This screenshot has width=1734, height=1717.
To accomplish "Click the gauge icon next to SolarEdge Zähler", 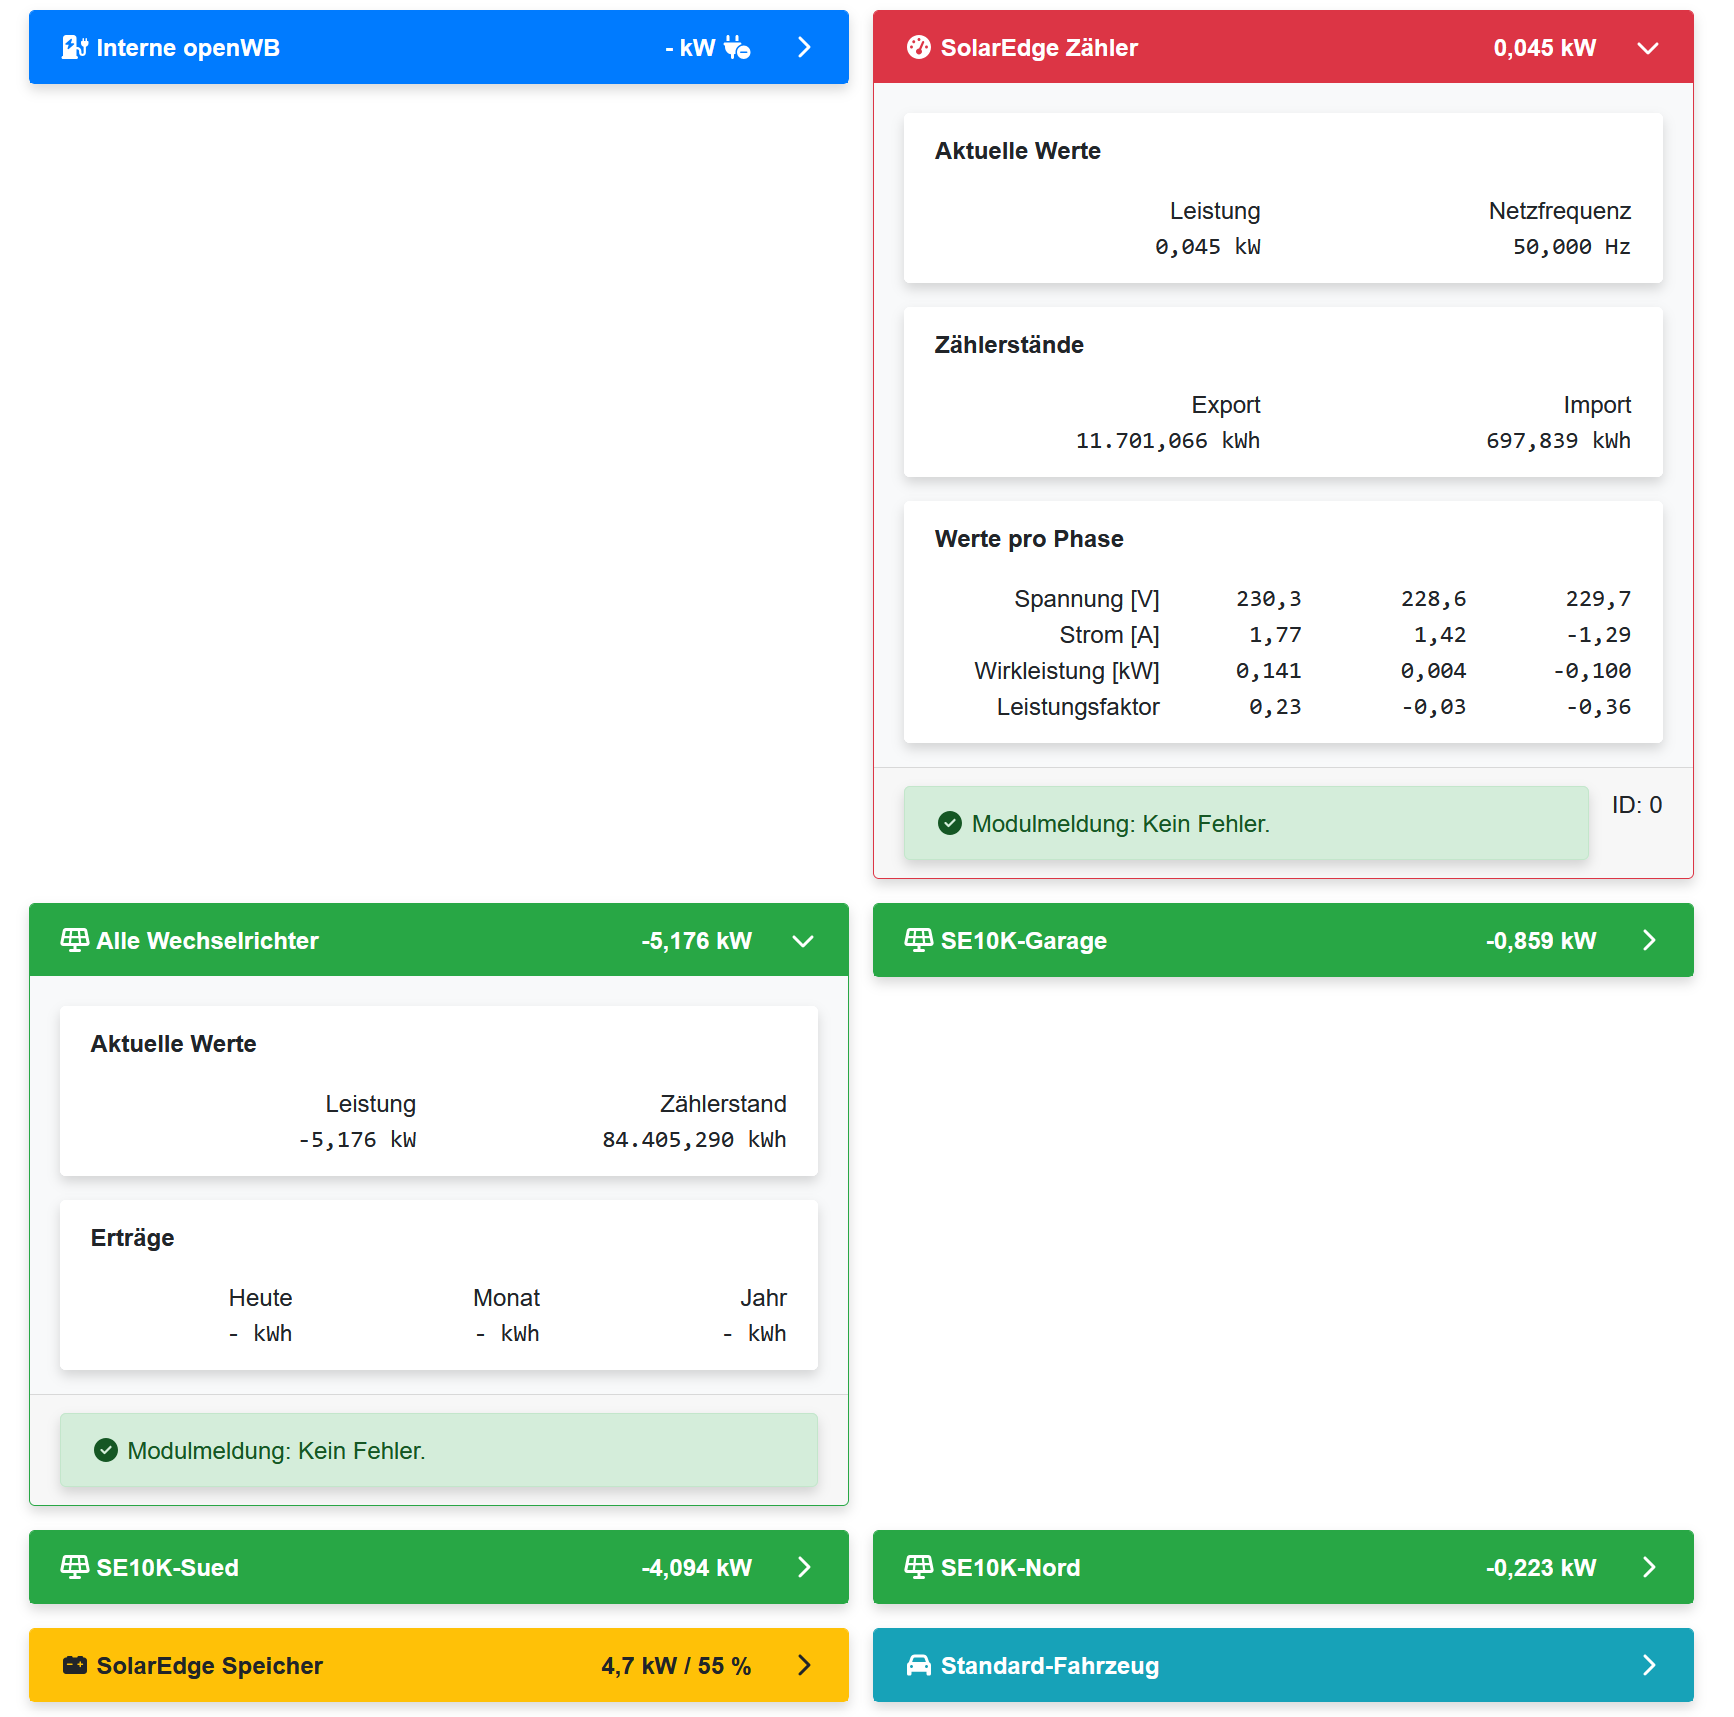I will (x=918, y=47).
